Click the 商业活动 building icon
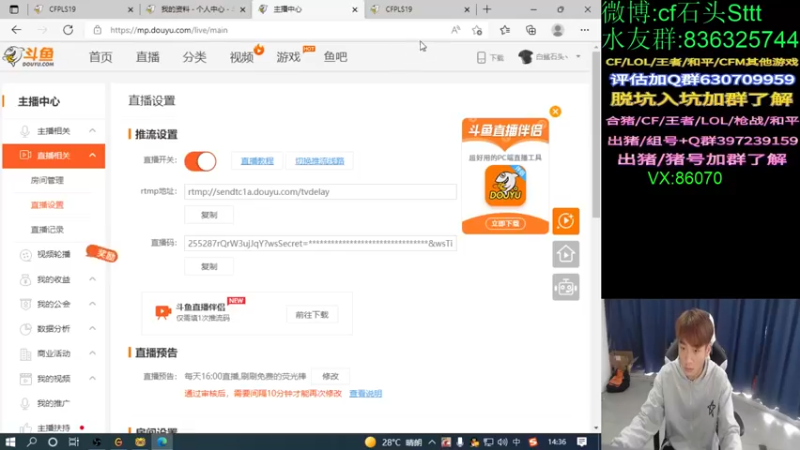 (x=25, y=354)
